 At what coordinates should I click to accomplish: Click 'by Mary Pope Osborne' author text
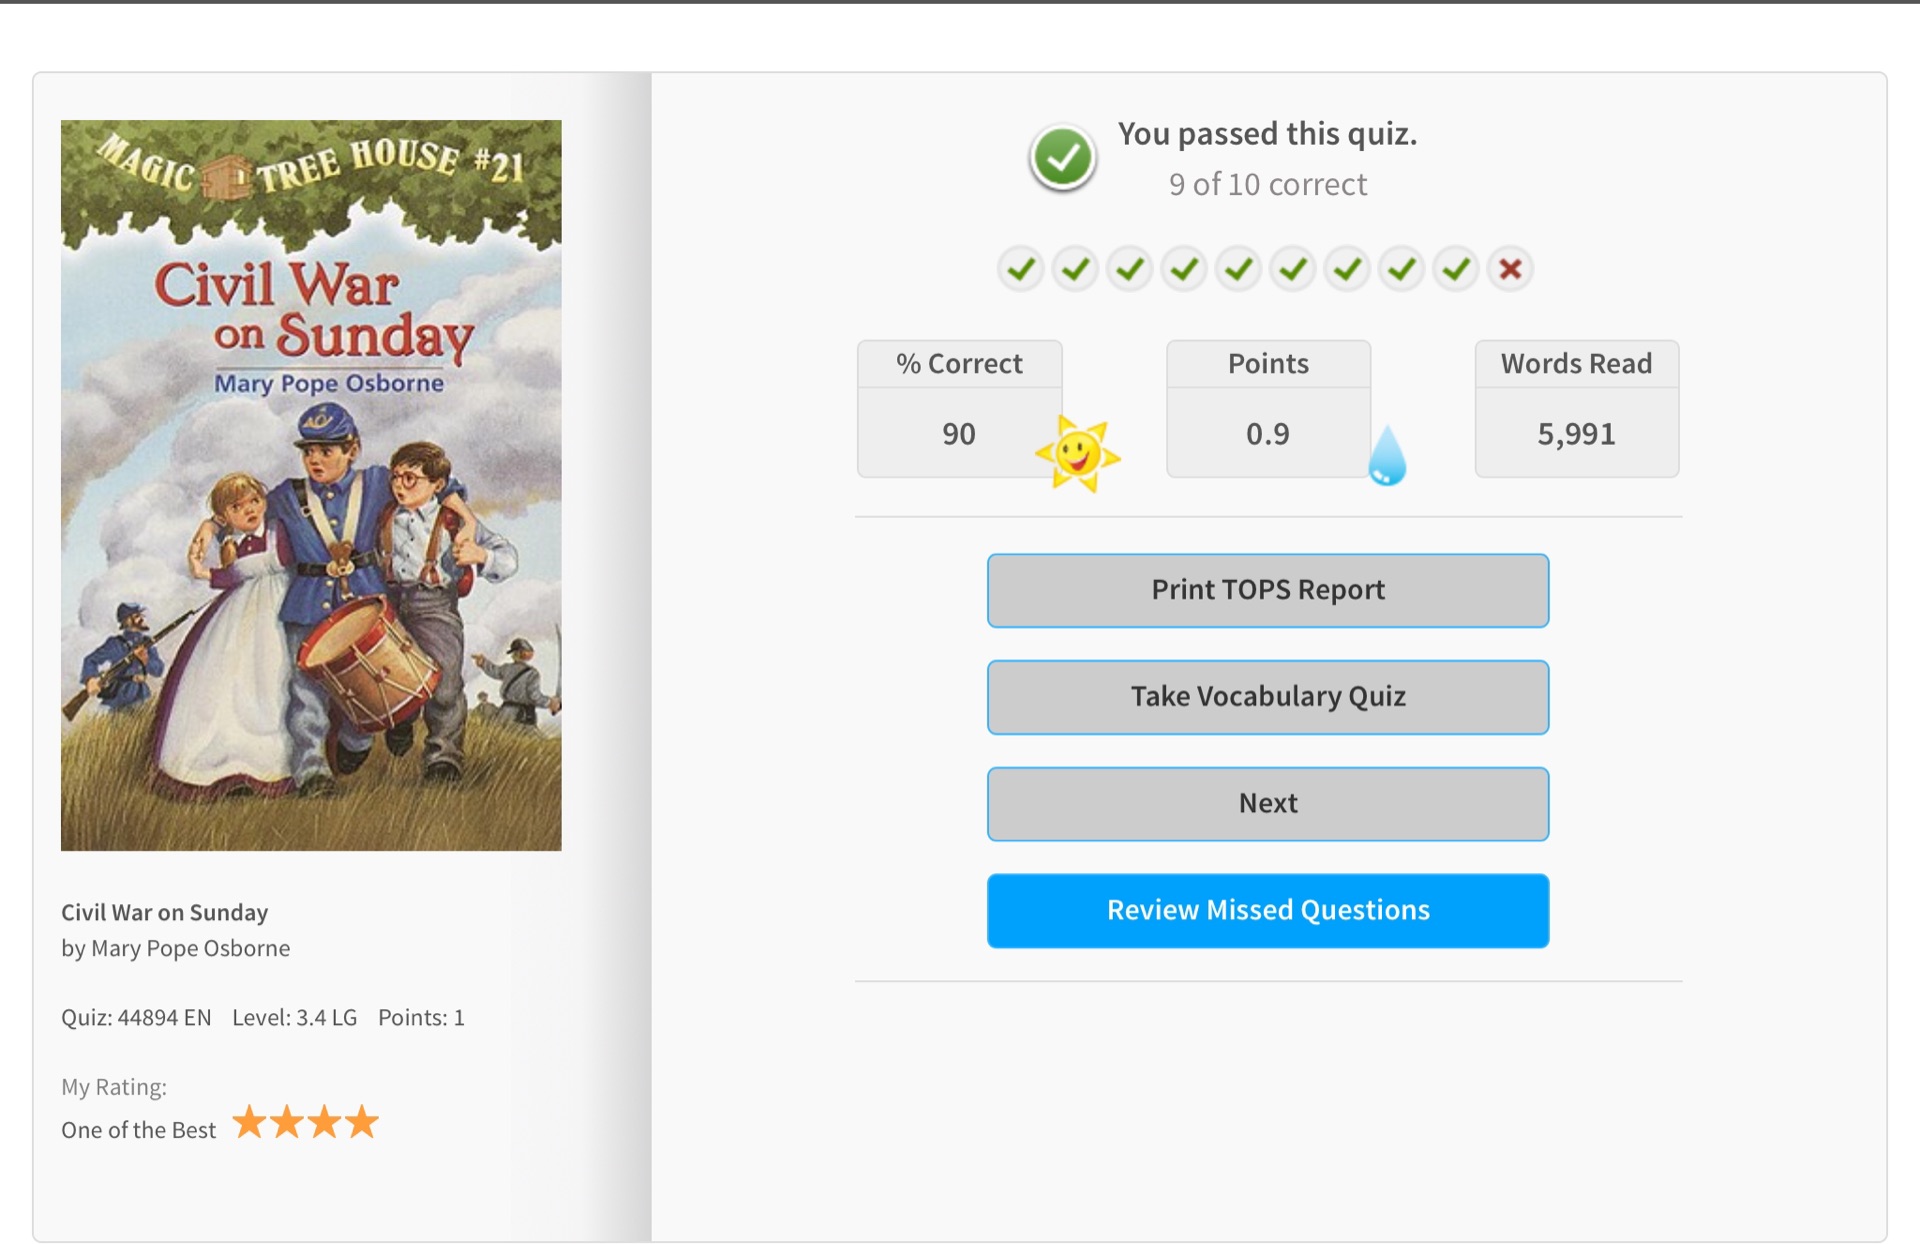pos(176,948)
